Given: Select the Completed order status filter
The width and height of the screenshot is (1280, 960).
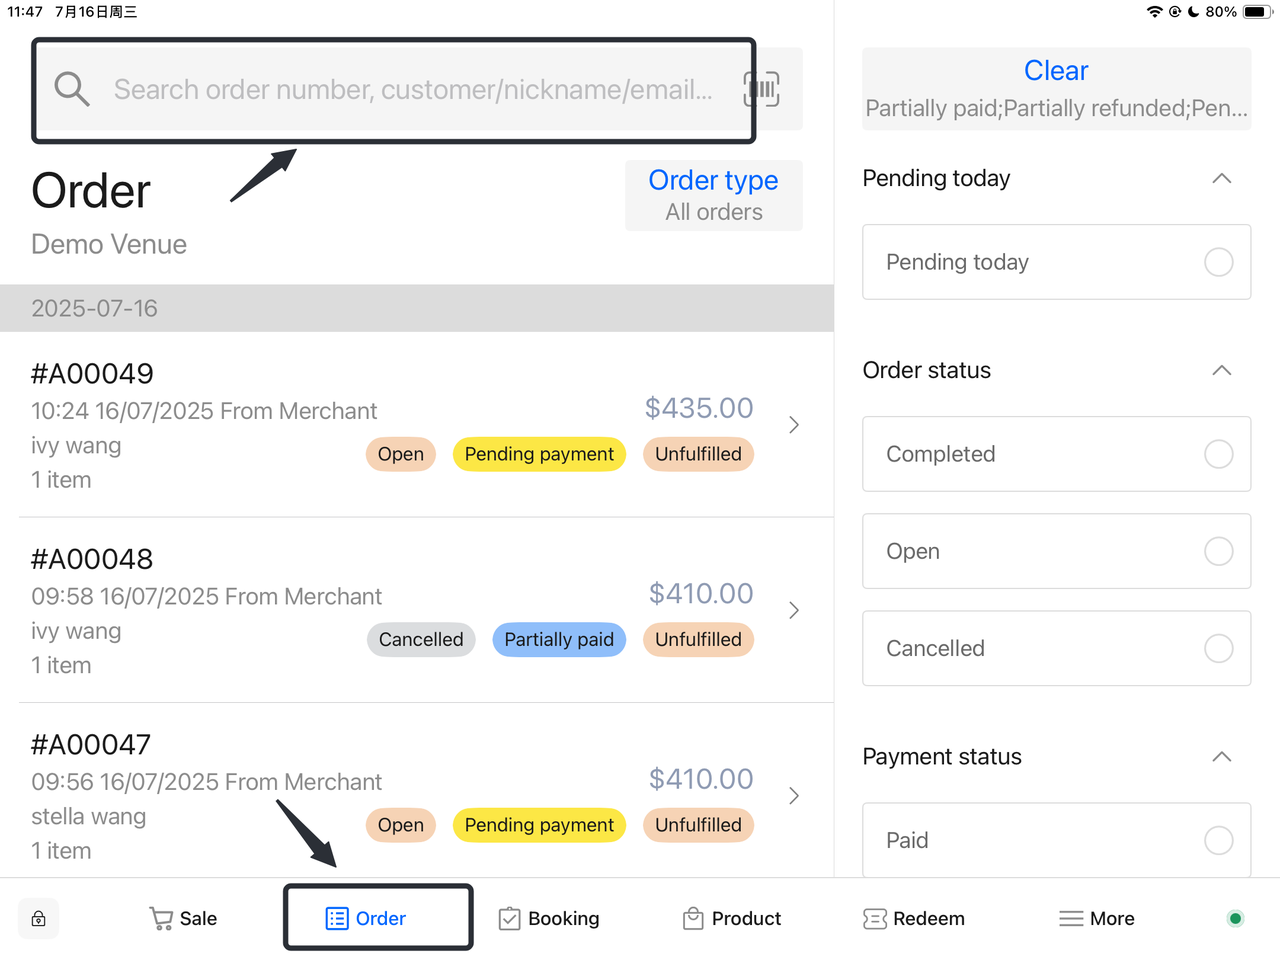Looking at the screenshot, I should [x=1218, y=454].
